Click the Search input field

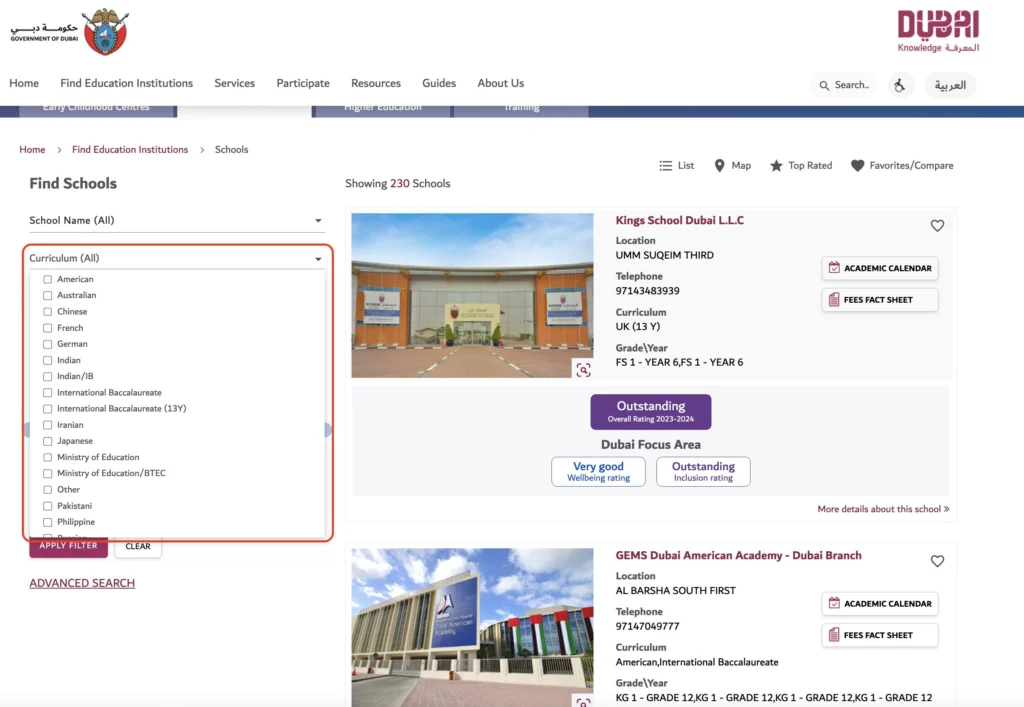[844, 86]
